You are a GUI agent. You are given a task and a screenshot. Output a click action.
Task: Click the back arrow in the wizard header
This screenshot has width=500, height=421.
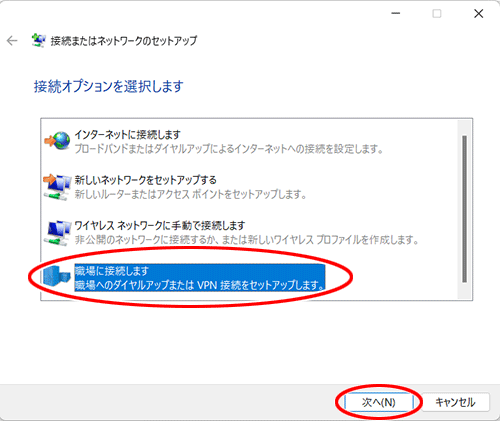tap(12, 41)
